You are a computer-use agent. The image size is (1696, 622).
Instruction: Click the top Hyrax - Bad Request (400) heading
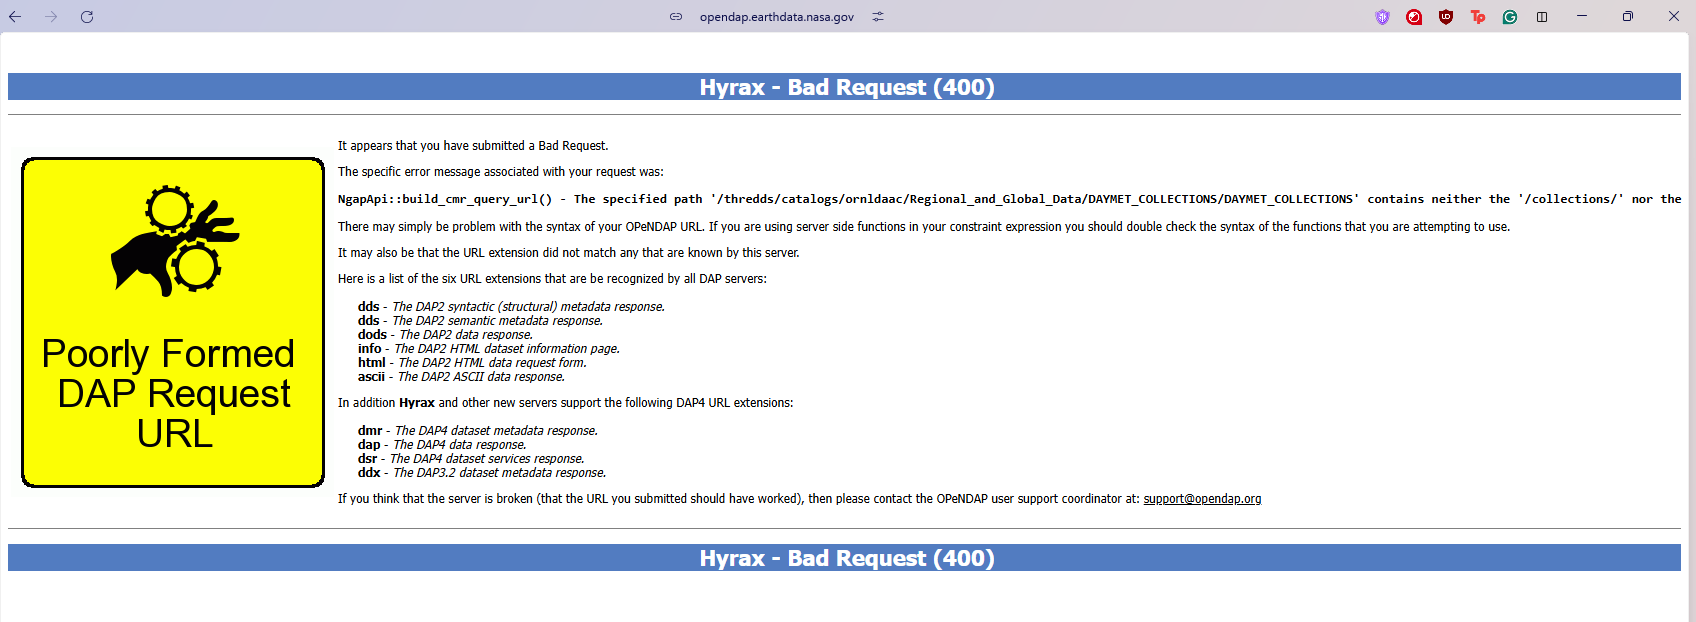[846, 87]
